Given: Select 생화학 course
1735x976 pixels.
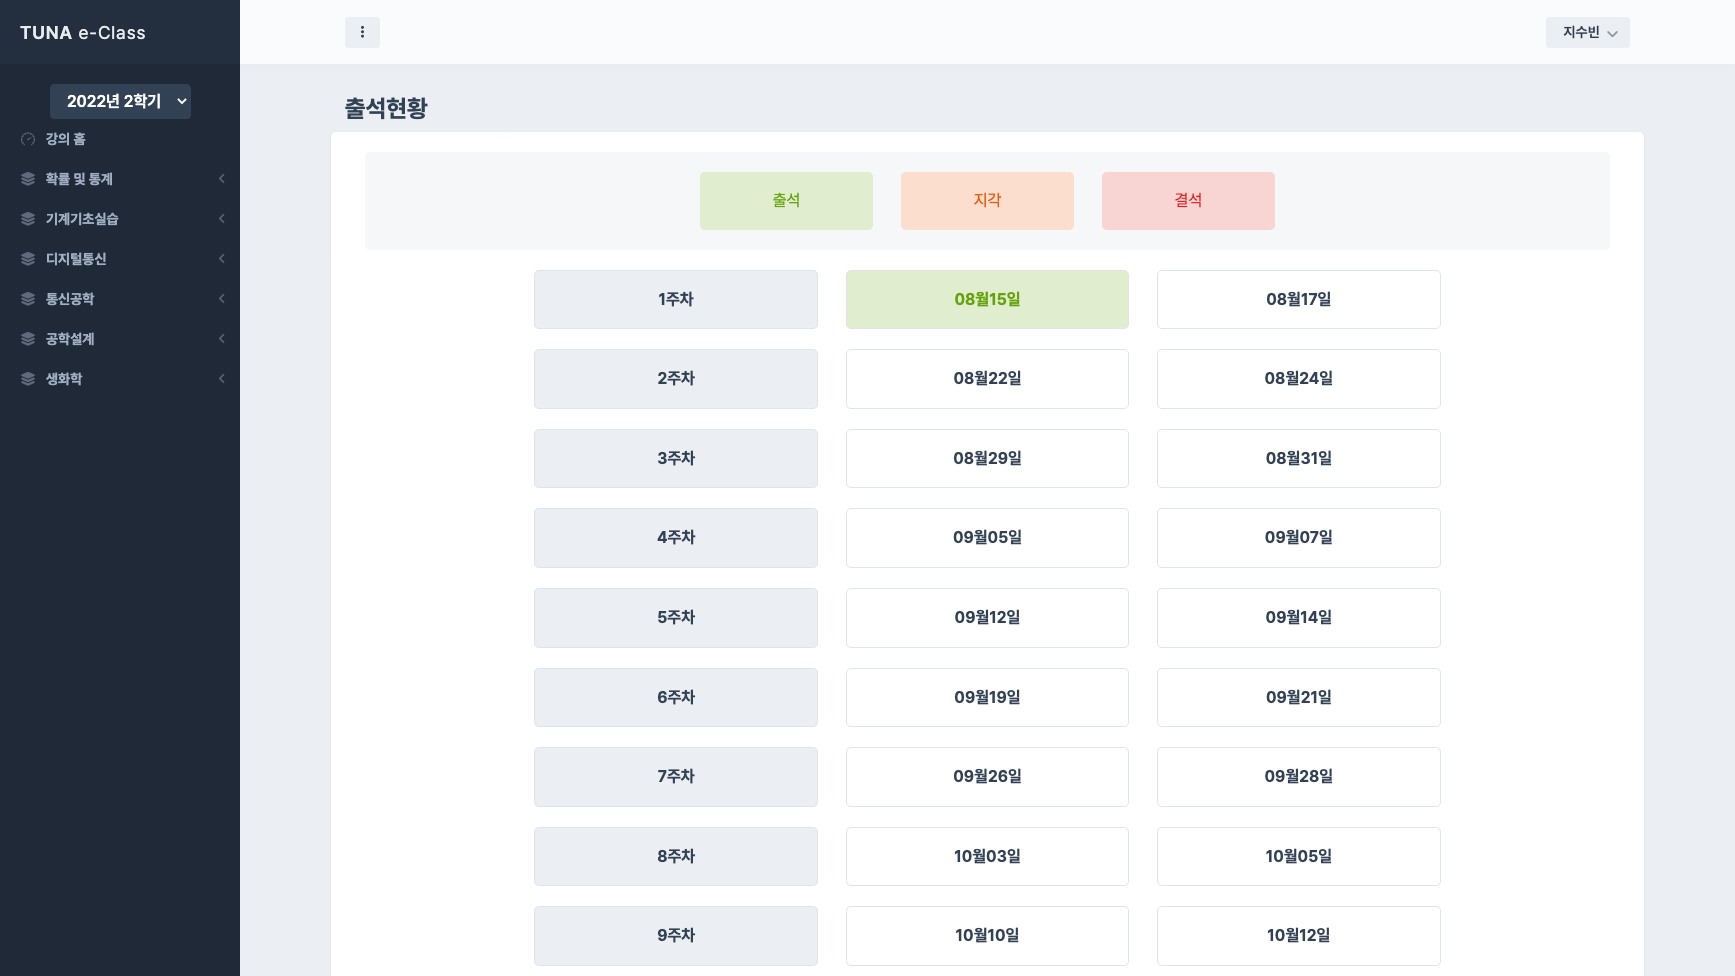Looking at the screenshot, I should tap(120, 379).
